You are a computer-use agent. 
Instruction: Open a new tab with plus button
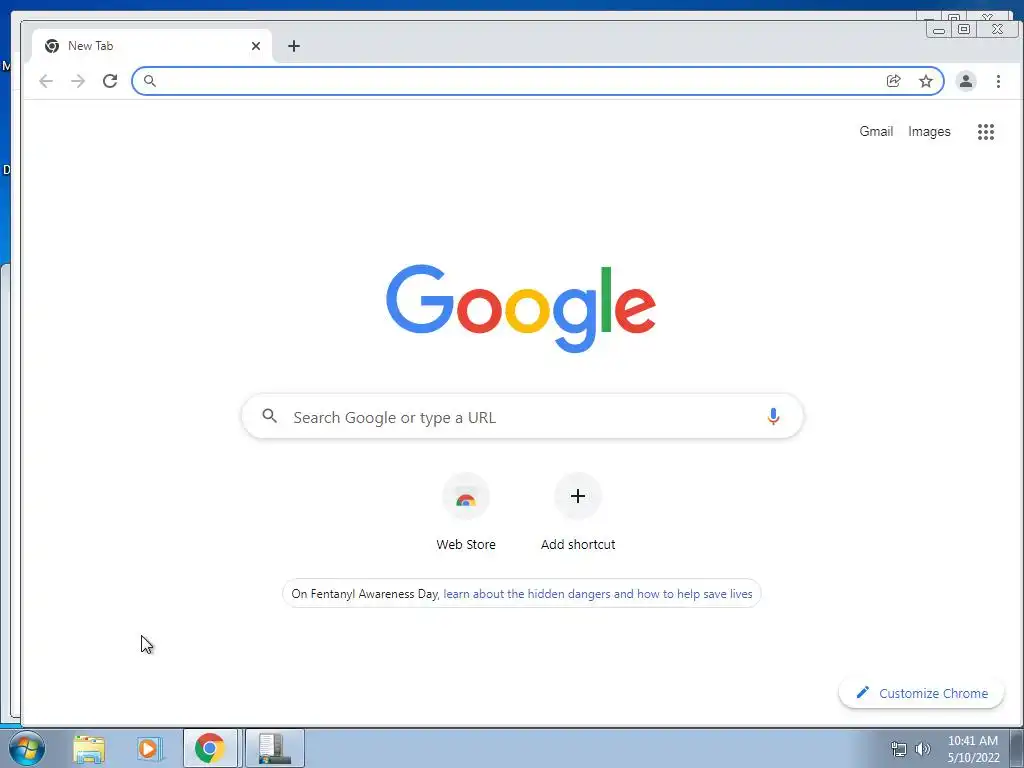(294, 46)
